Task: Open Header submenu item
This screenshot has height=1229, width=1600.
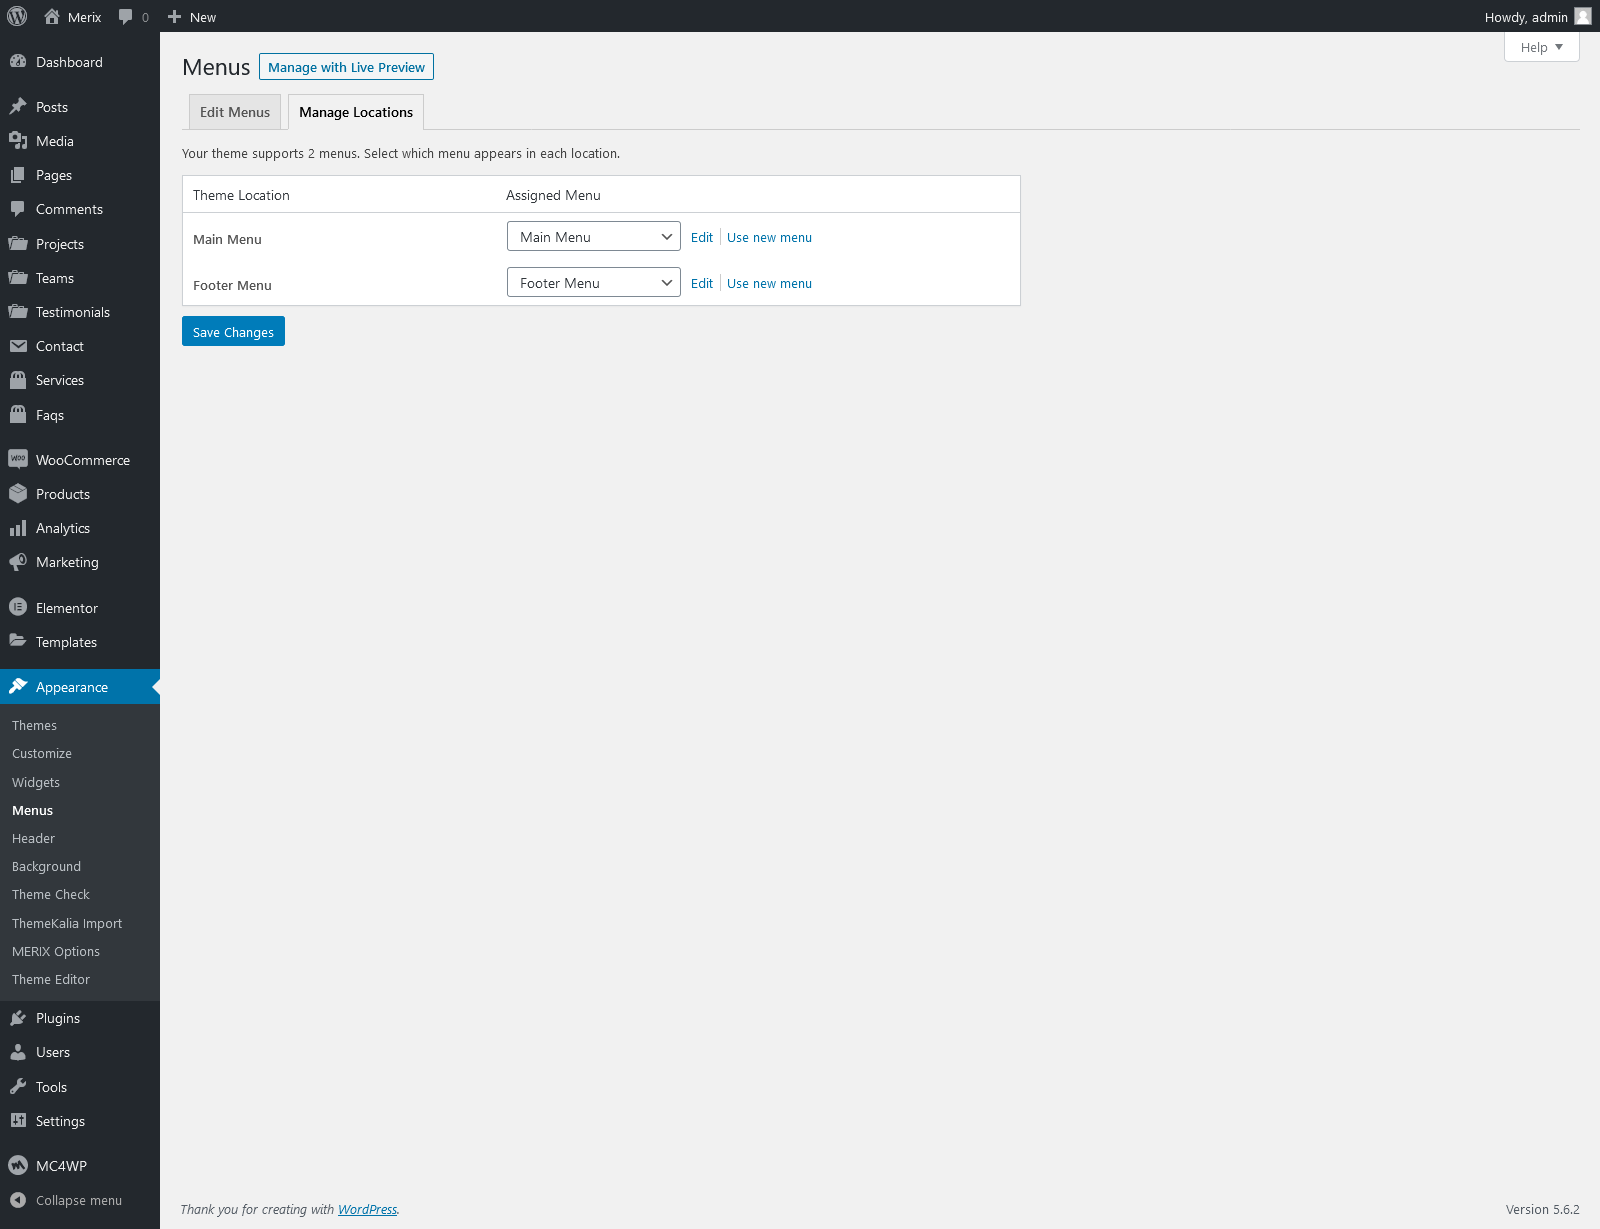Action: [33, 838]
